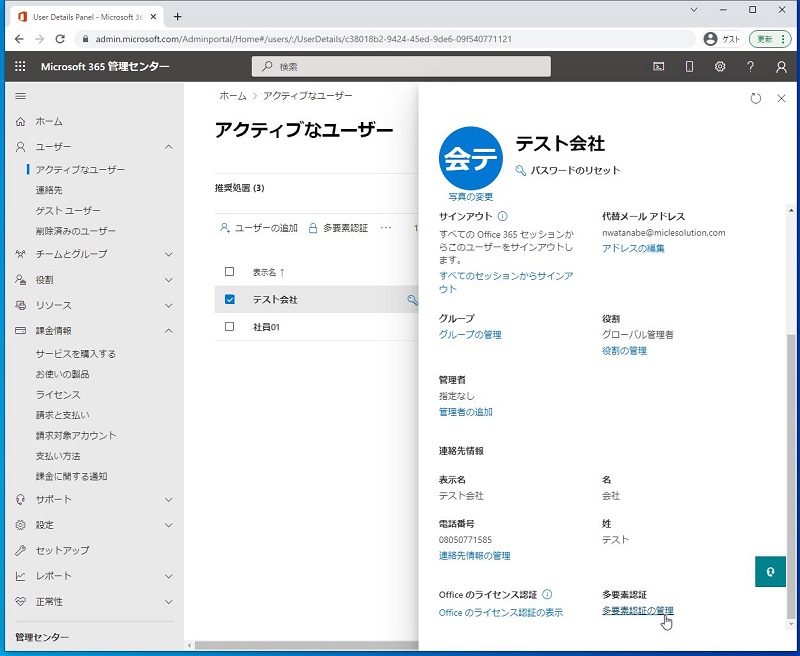Image resolution: width=800 pixels, height=656 pixels.
Task: Click the グループの管理 link
Action: tap(470, 335)
